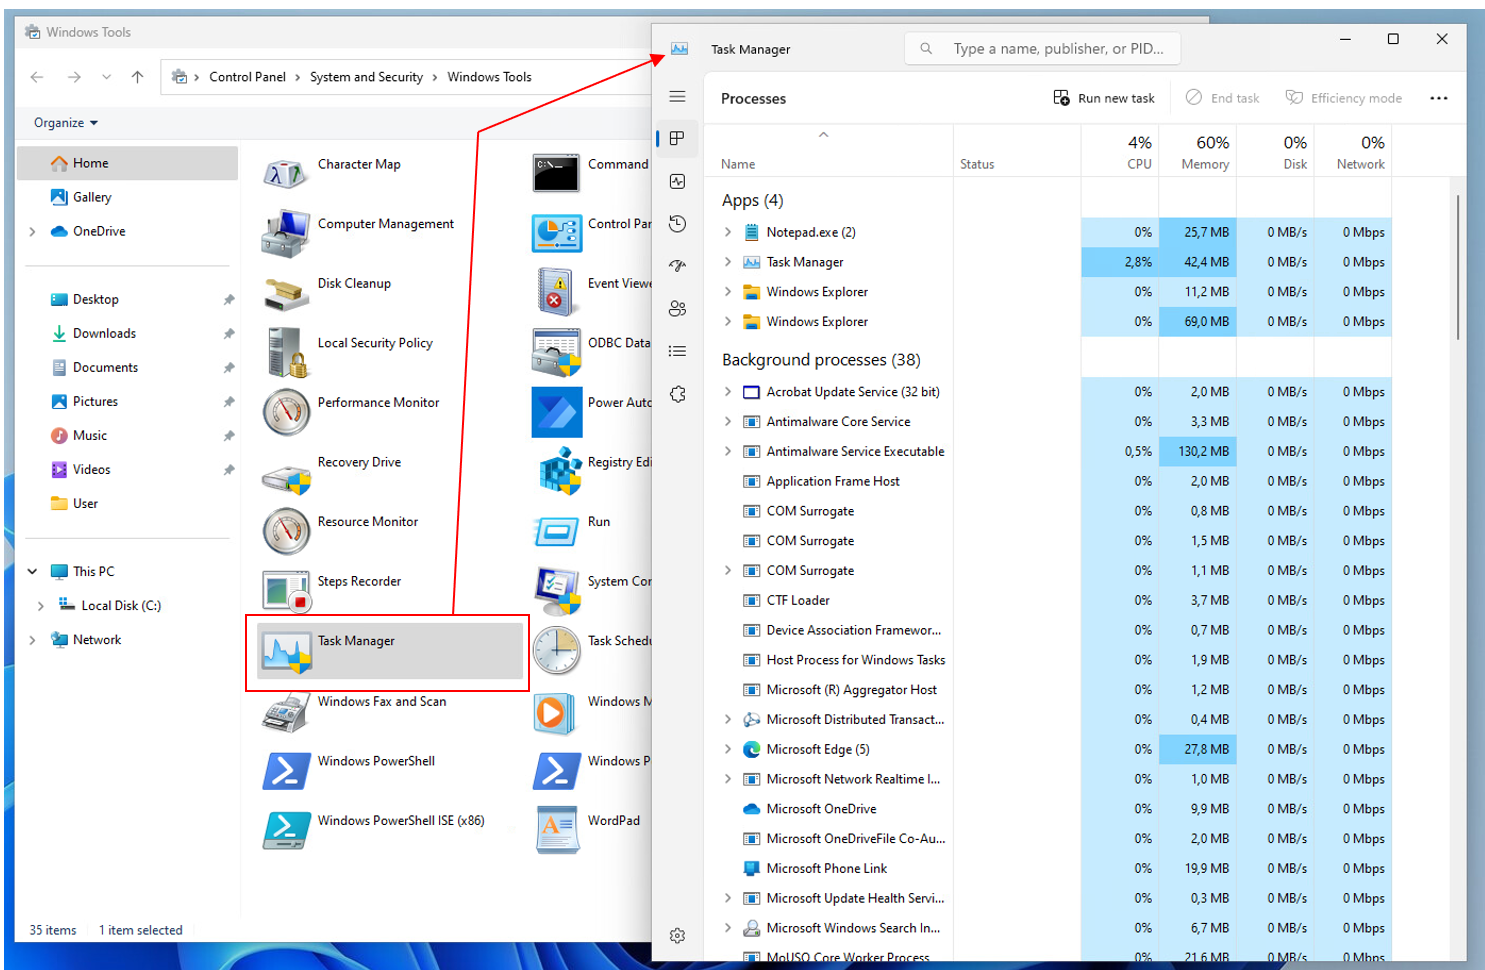Expand the Microsoft Edge (5) process group
The width and height of the screenshot is (1485, 970).
pyautogui.click(x=728, y=749)
